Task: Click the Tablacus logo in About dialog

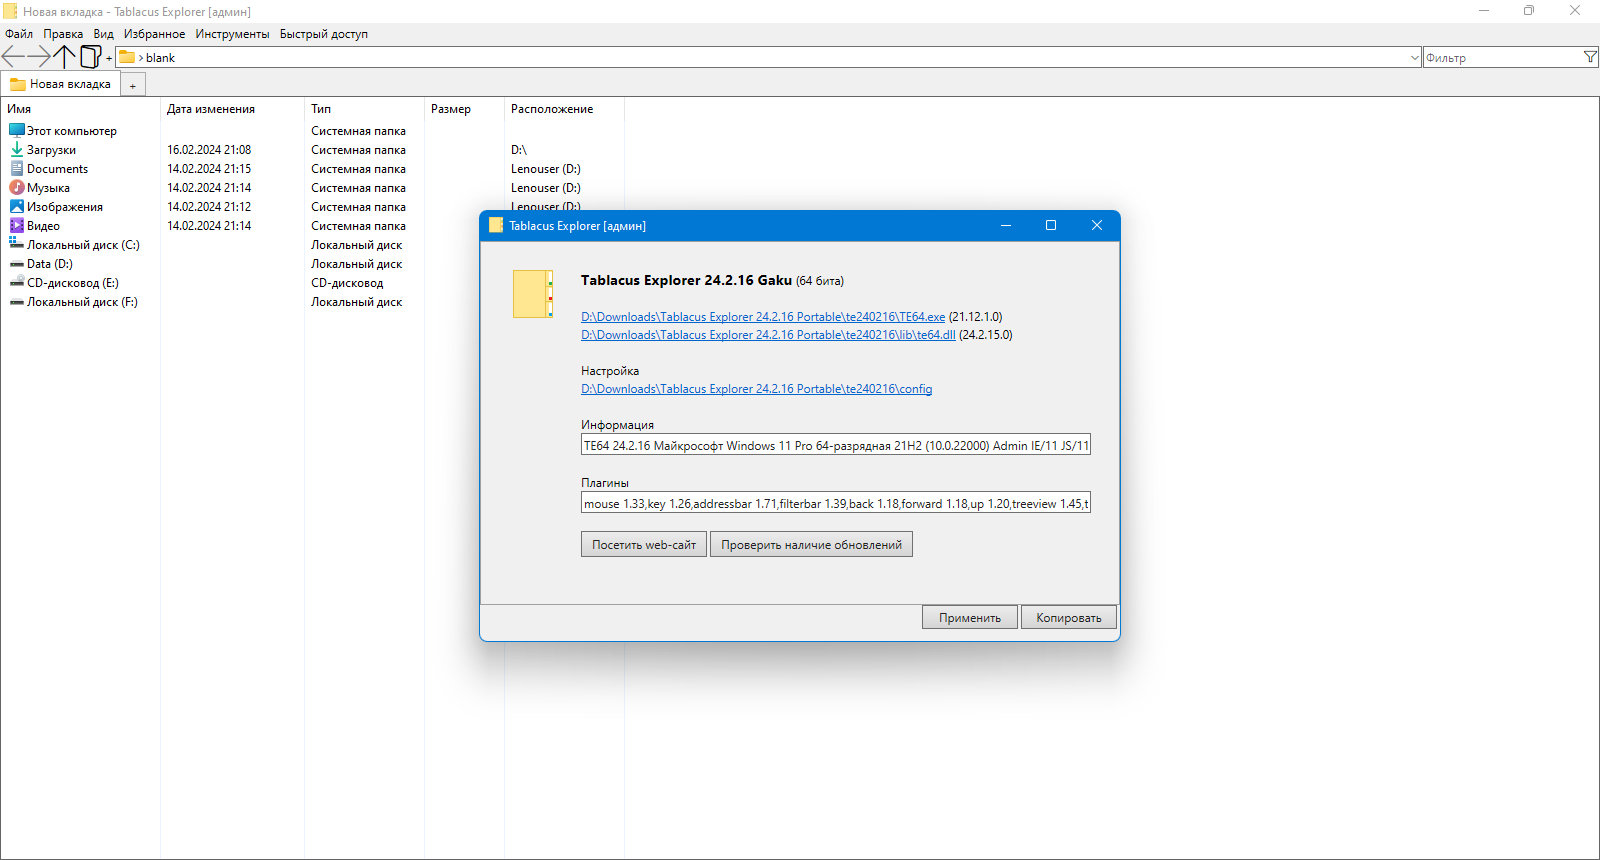Action: [533, 294]
